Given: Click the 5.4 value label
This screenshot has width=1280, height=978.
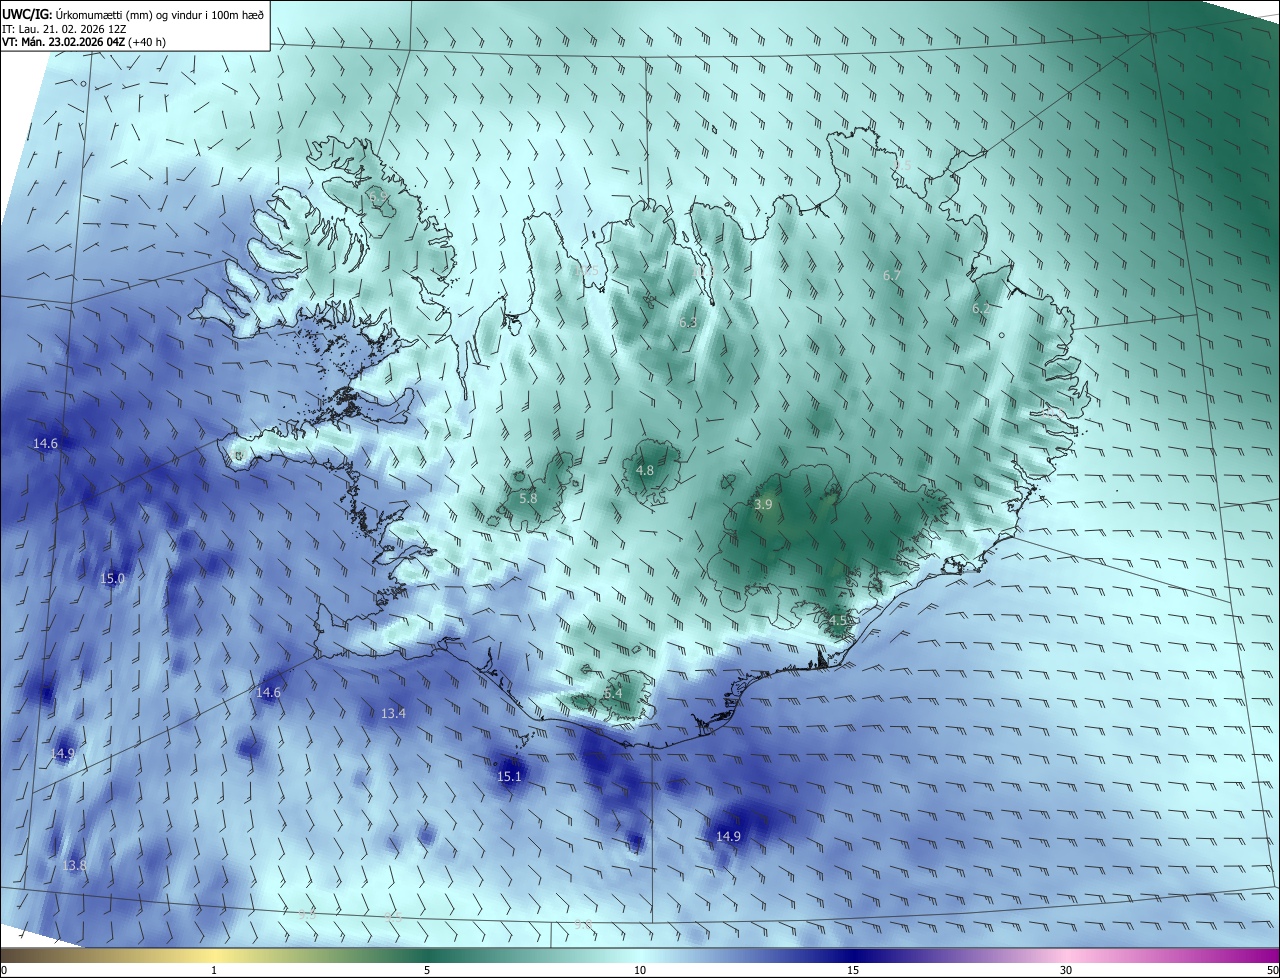Looking at the screenshot, I should (613, 694).
